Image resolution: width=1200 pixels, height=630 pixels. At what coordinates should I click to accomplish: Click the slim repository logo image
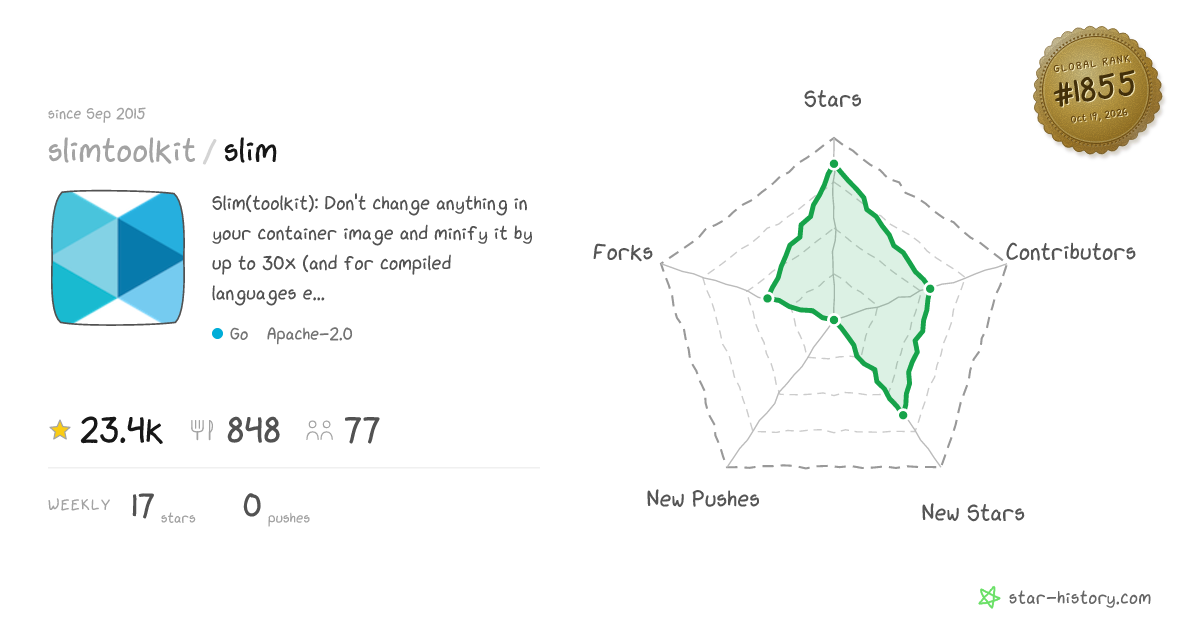[x=118, y=257]
